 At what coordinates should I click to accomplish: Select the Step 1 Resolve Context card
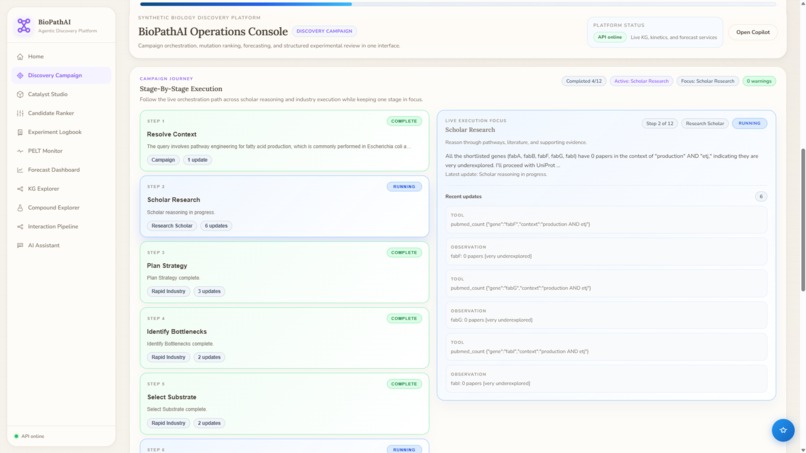[x=284, y=141]
